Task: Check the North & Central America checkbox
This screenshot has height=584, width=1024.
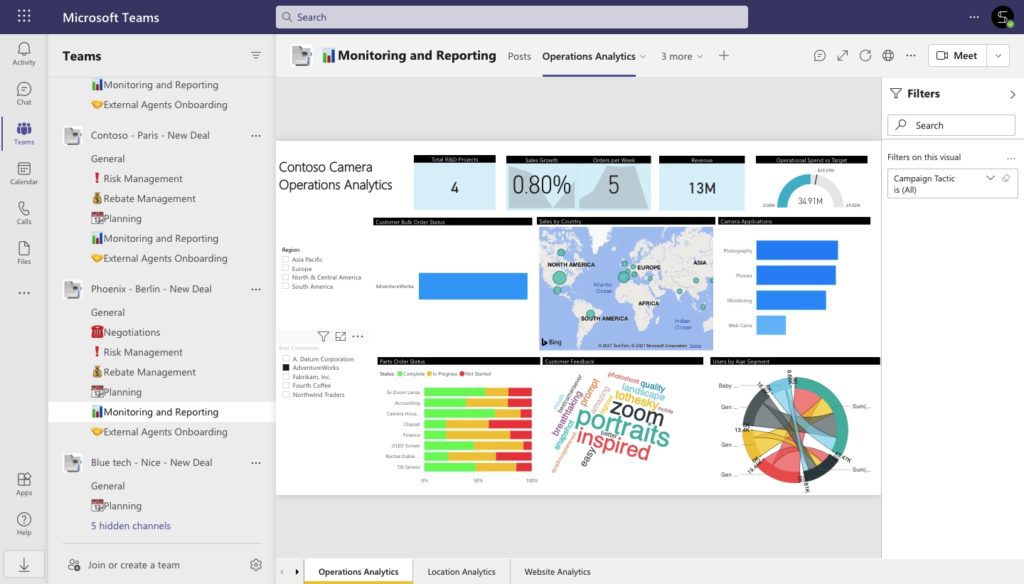Action: click(285, 277)
